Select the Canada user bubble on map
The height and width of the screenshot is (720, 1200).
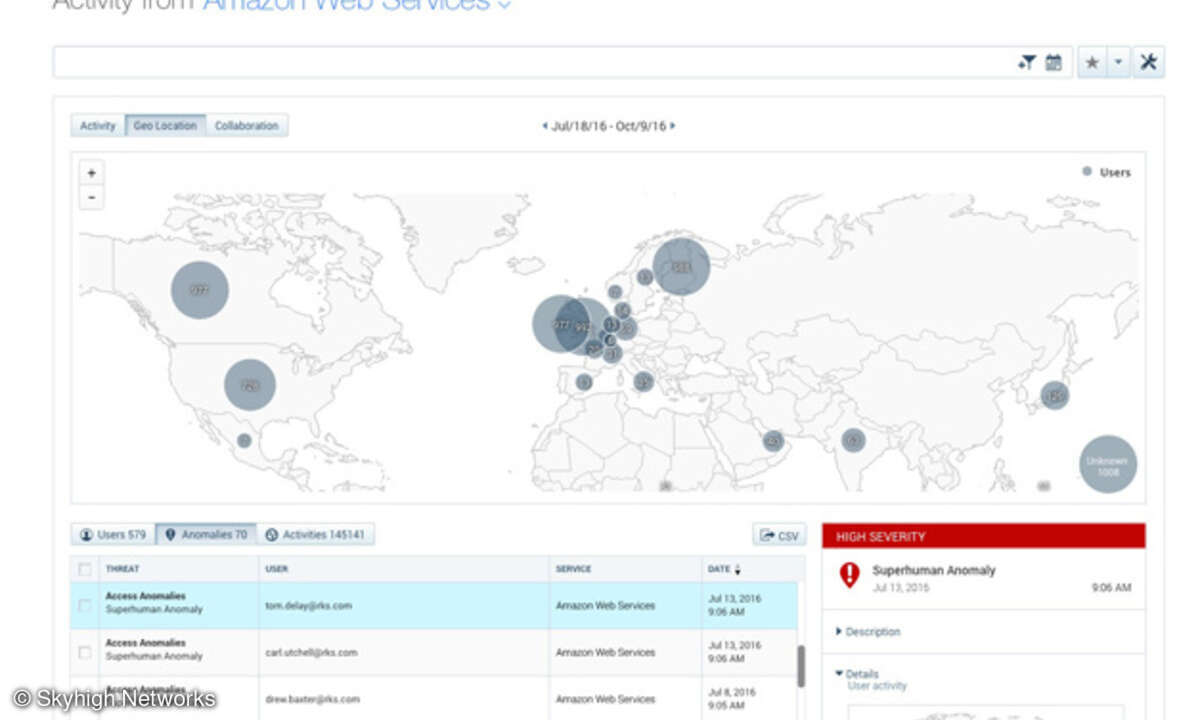[x=200, y=290]
